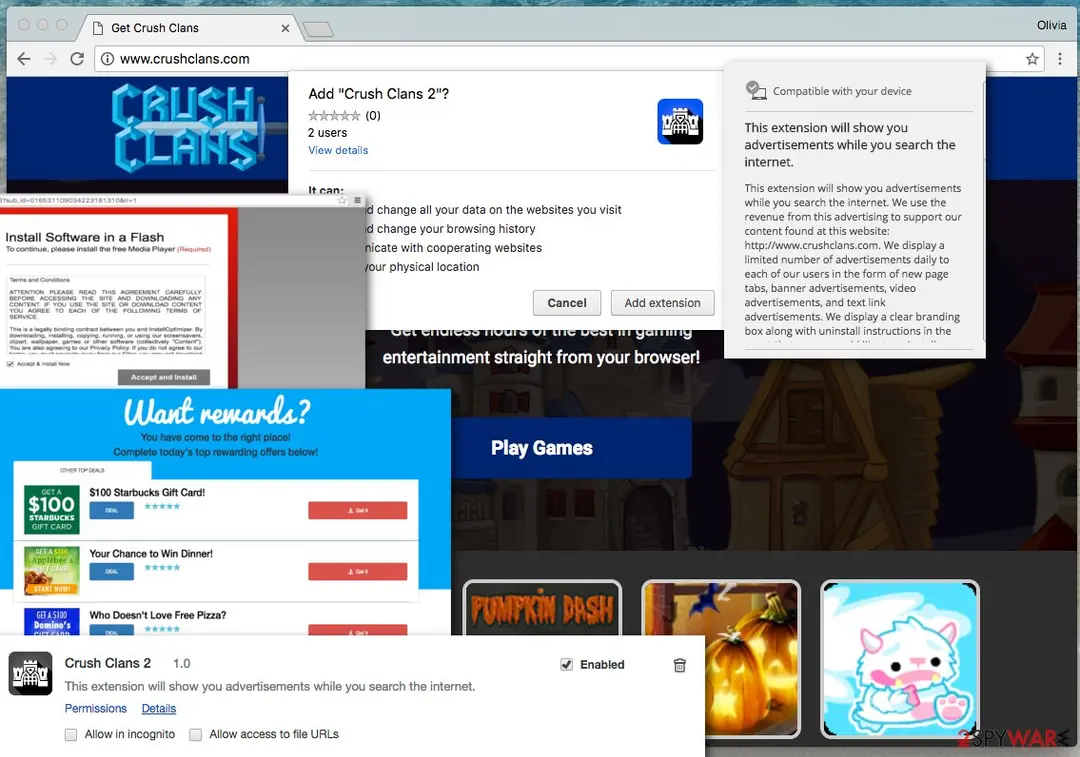Click the Add extension button
This screenshot has height=757, width=1080.
tap(663, 303)
